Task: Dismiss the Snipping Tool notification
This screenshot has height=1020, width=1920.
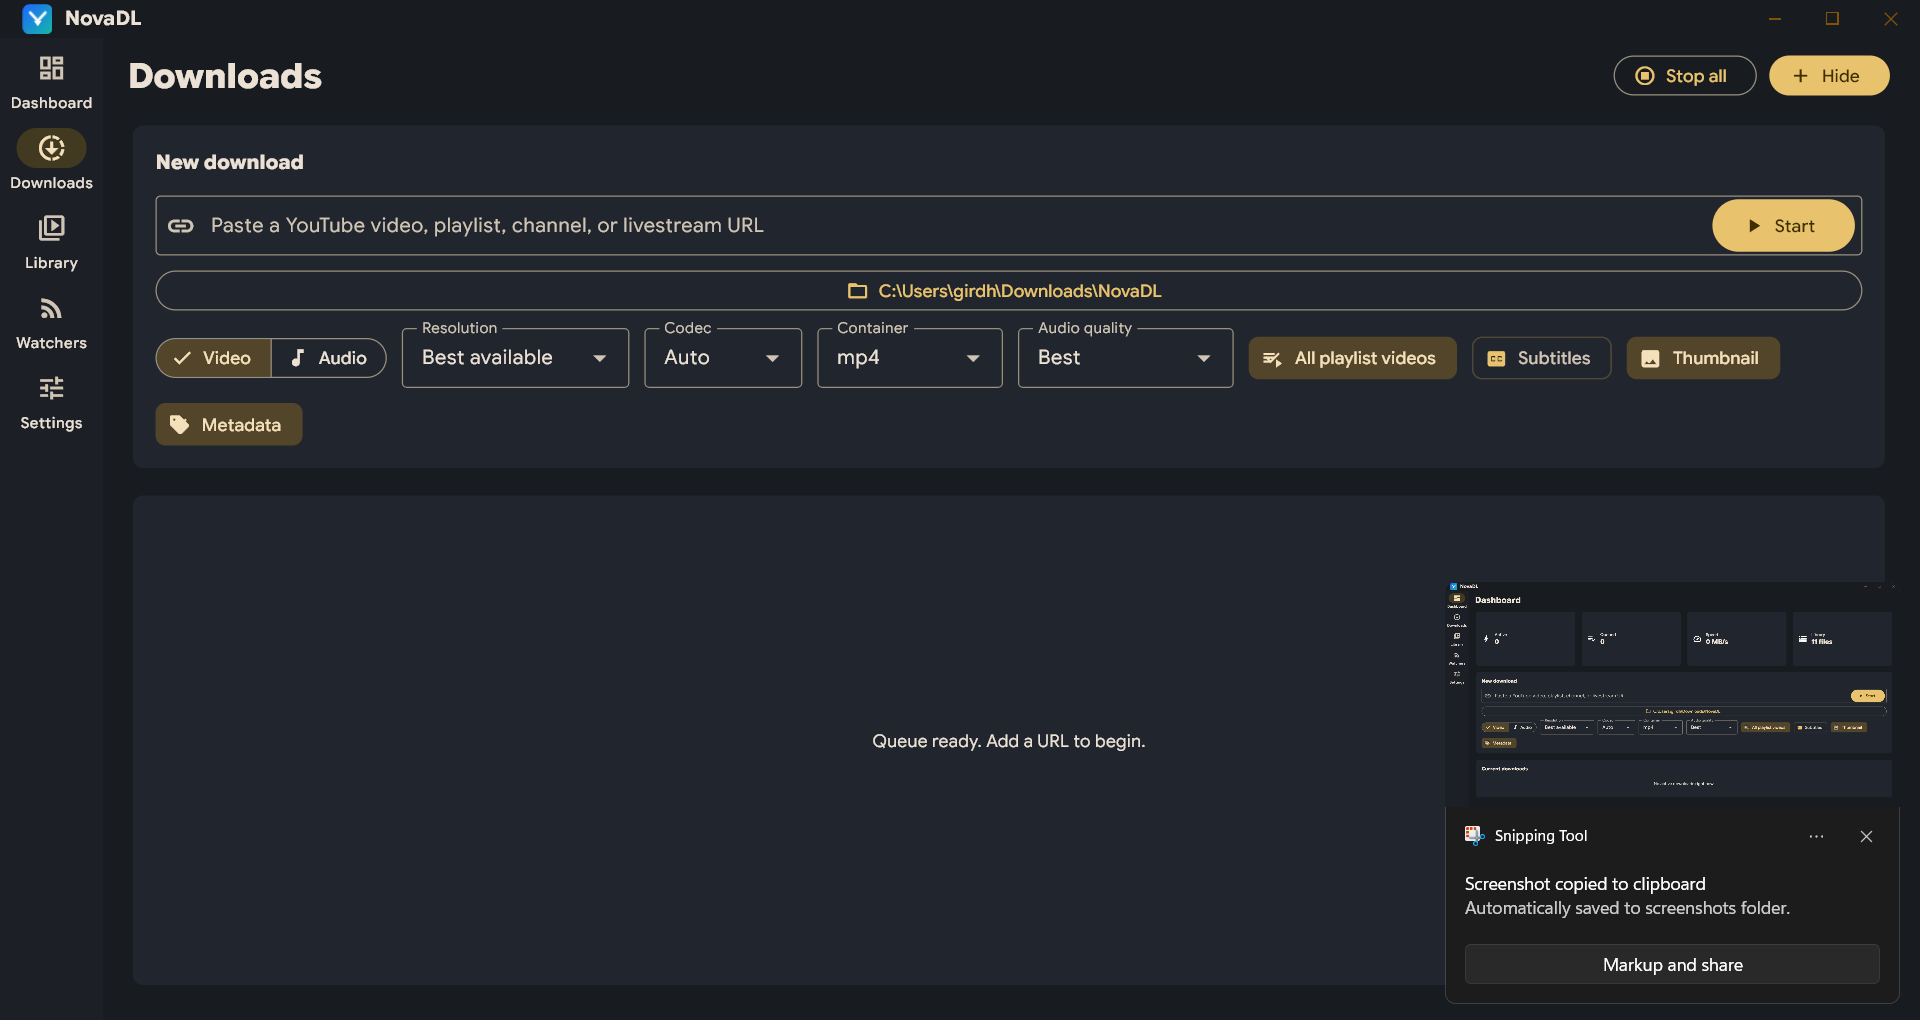Action: 1866,837
